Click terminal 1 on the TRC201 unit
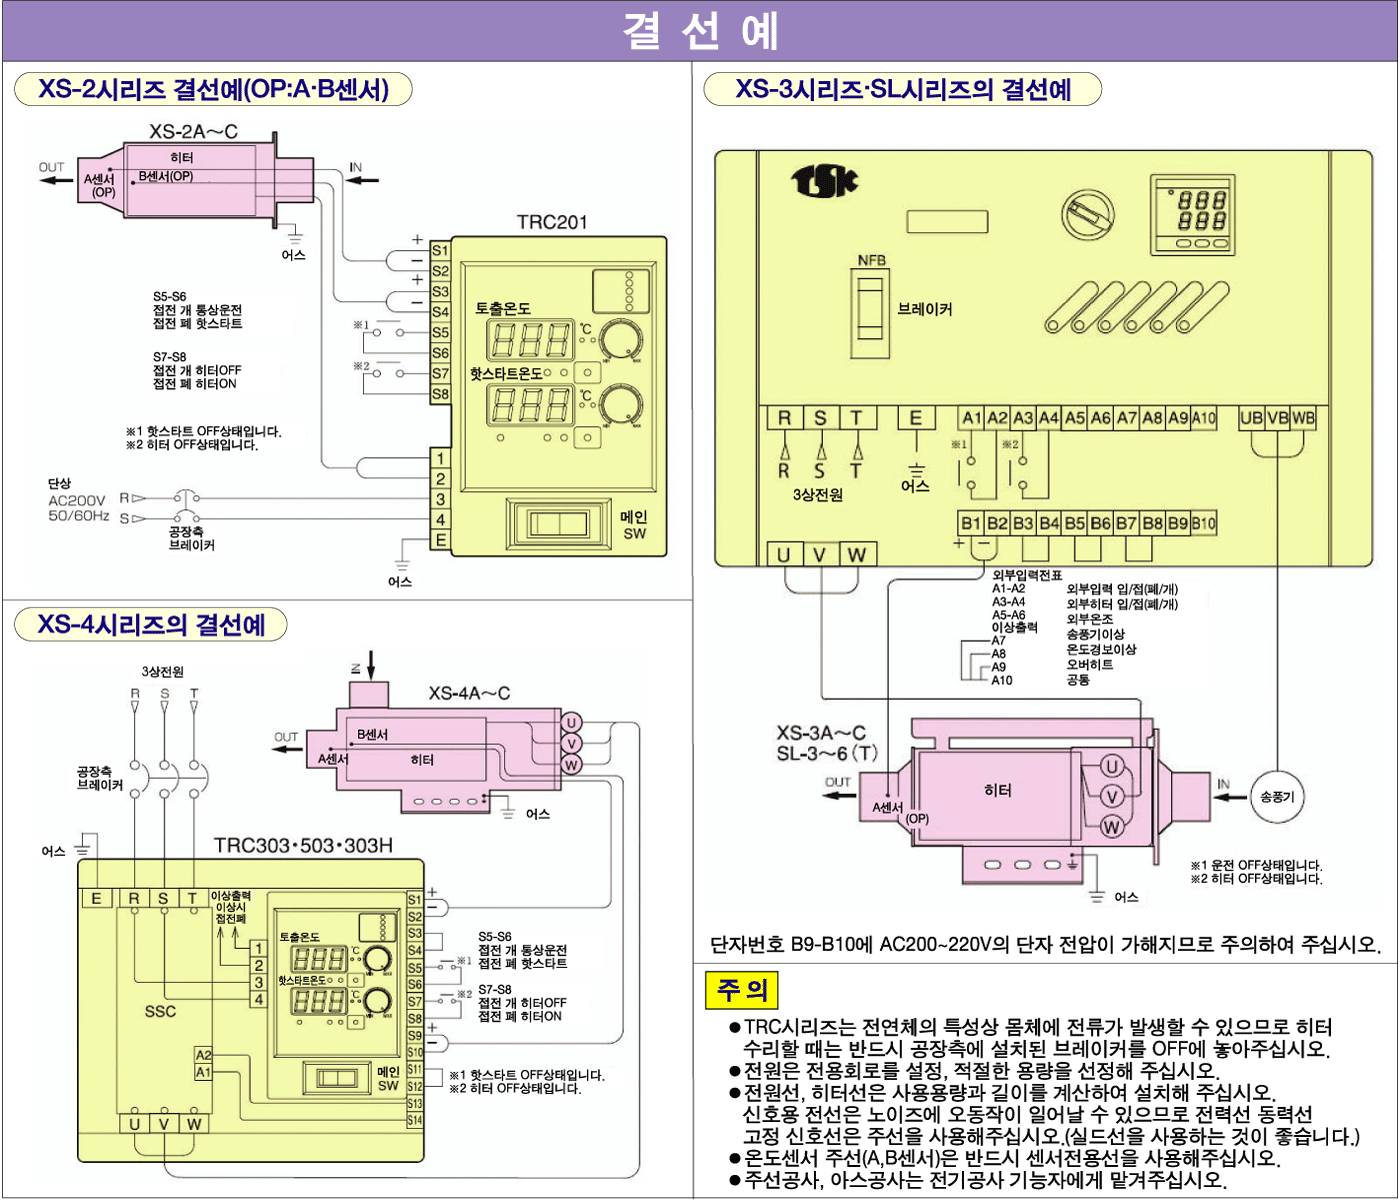 click(440, 458)
